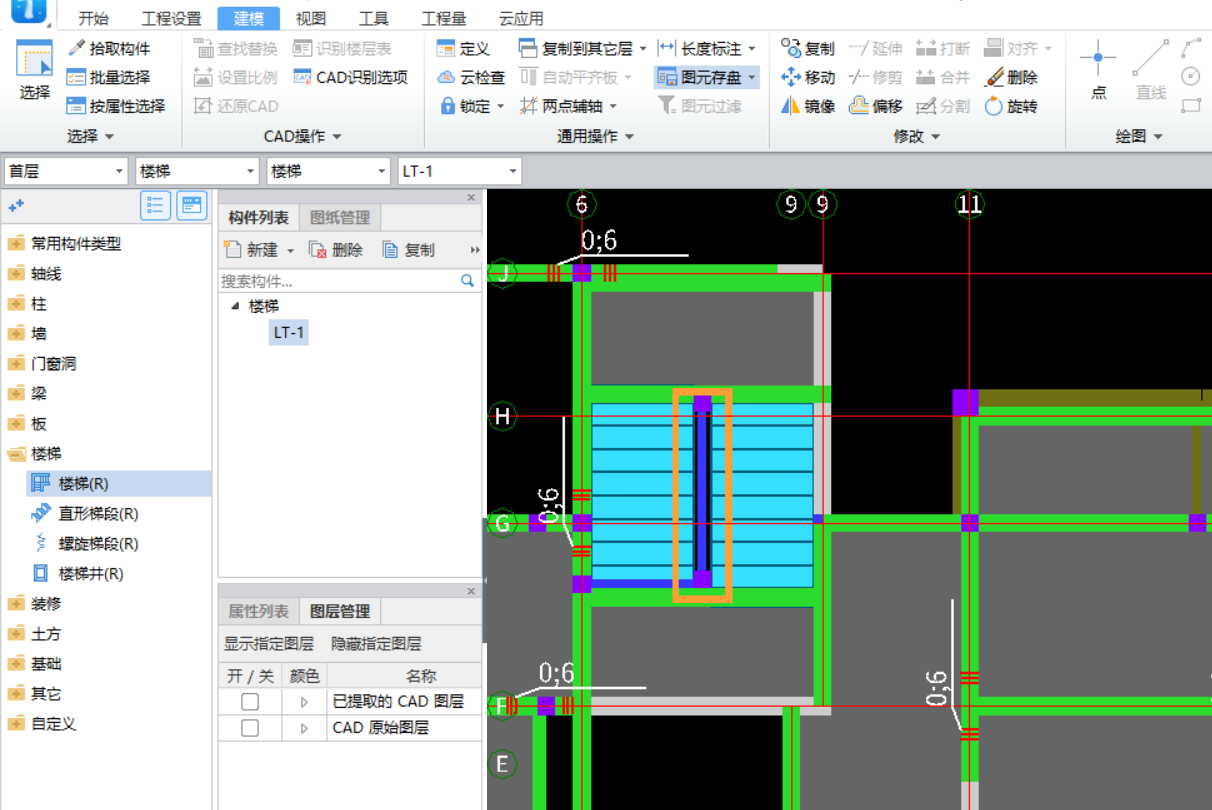Expand the 复制到其它层 dropdown

click(x=643, y=48)
